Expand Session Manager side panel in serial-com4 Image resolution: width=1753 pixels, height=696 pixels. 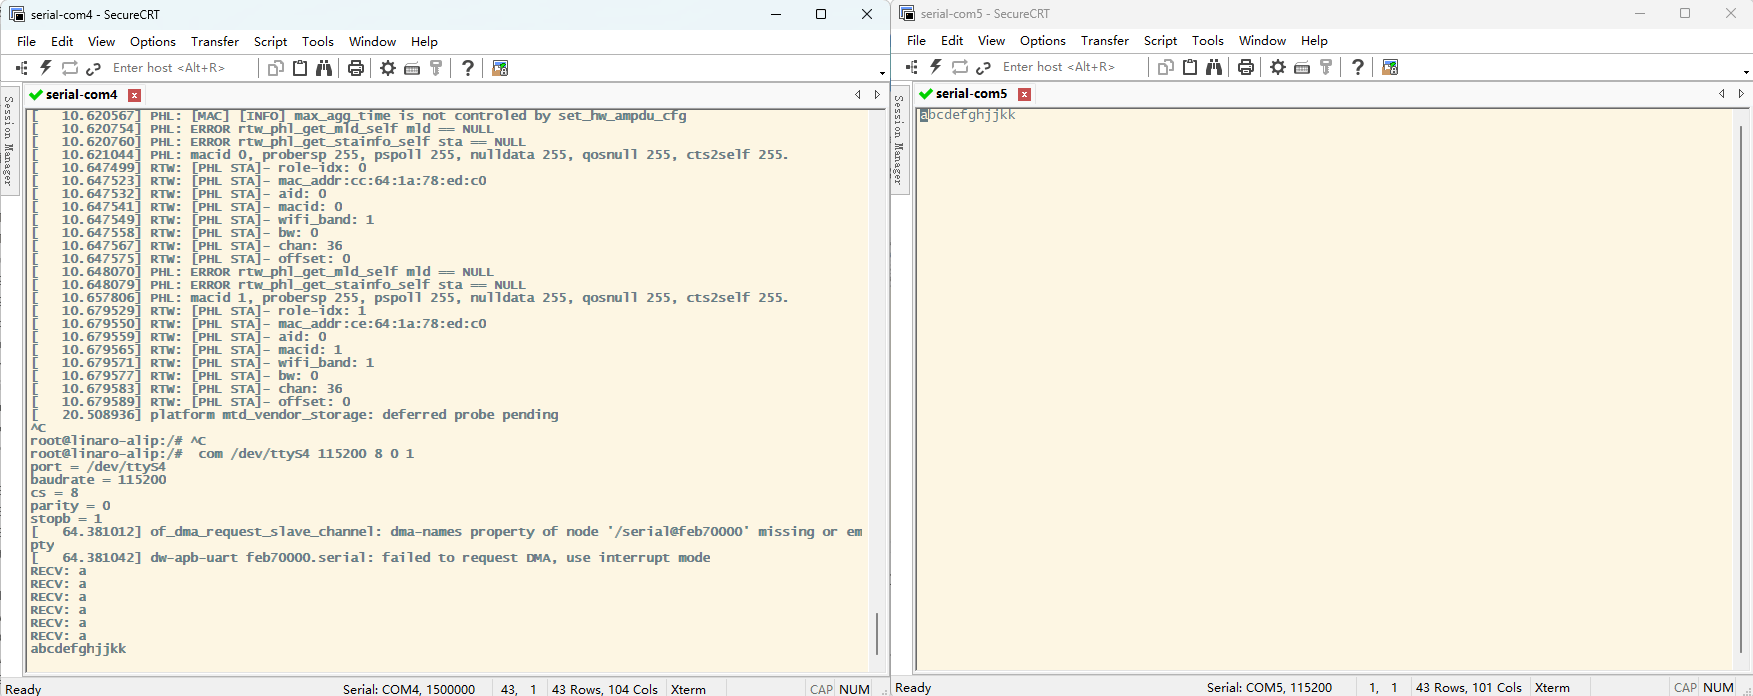9,141
